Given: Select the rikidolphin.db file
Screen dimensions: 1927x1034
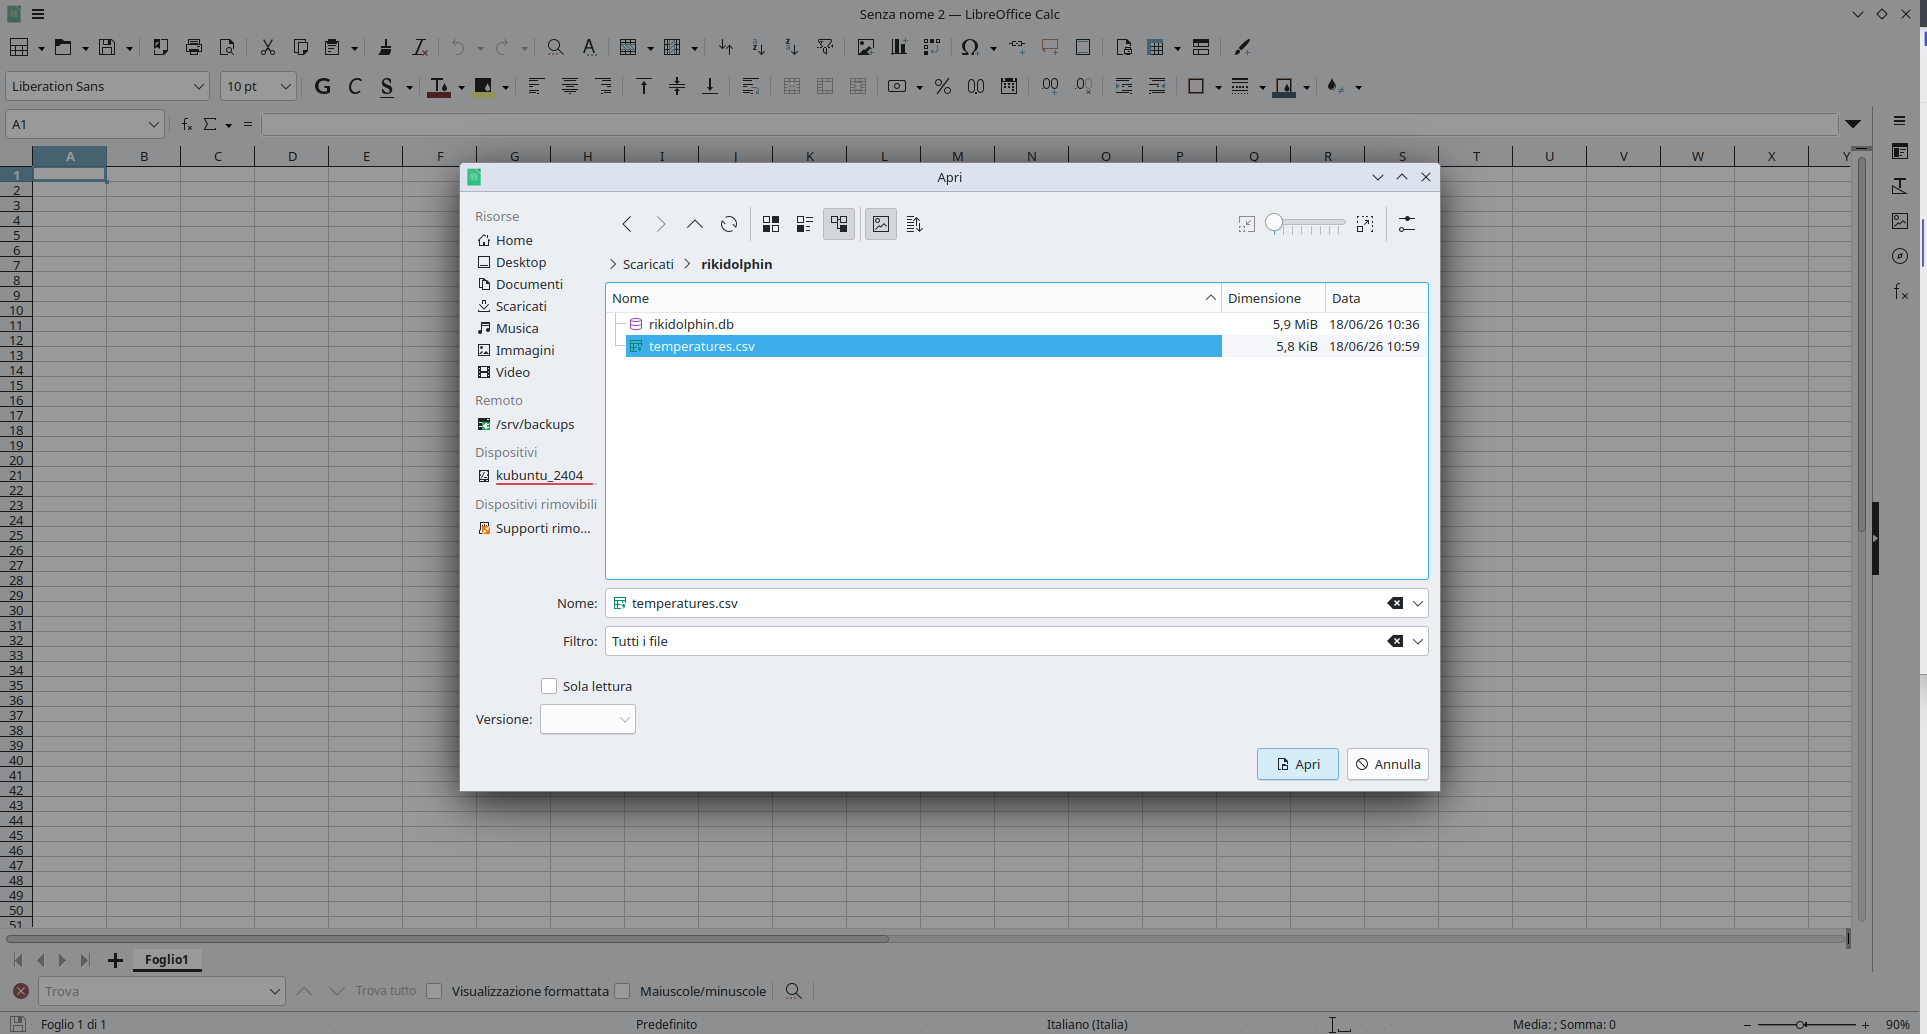Looking at the screenshot, I should coord(691,324).
